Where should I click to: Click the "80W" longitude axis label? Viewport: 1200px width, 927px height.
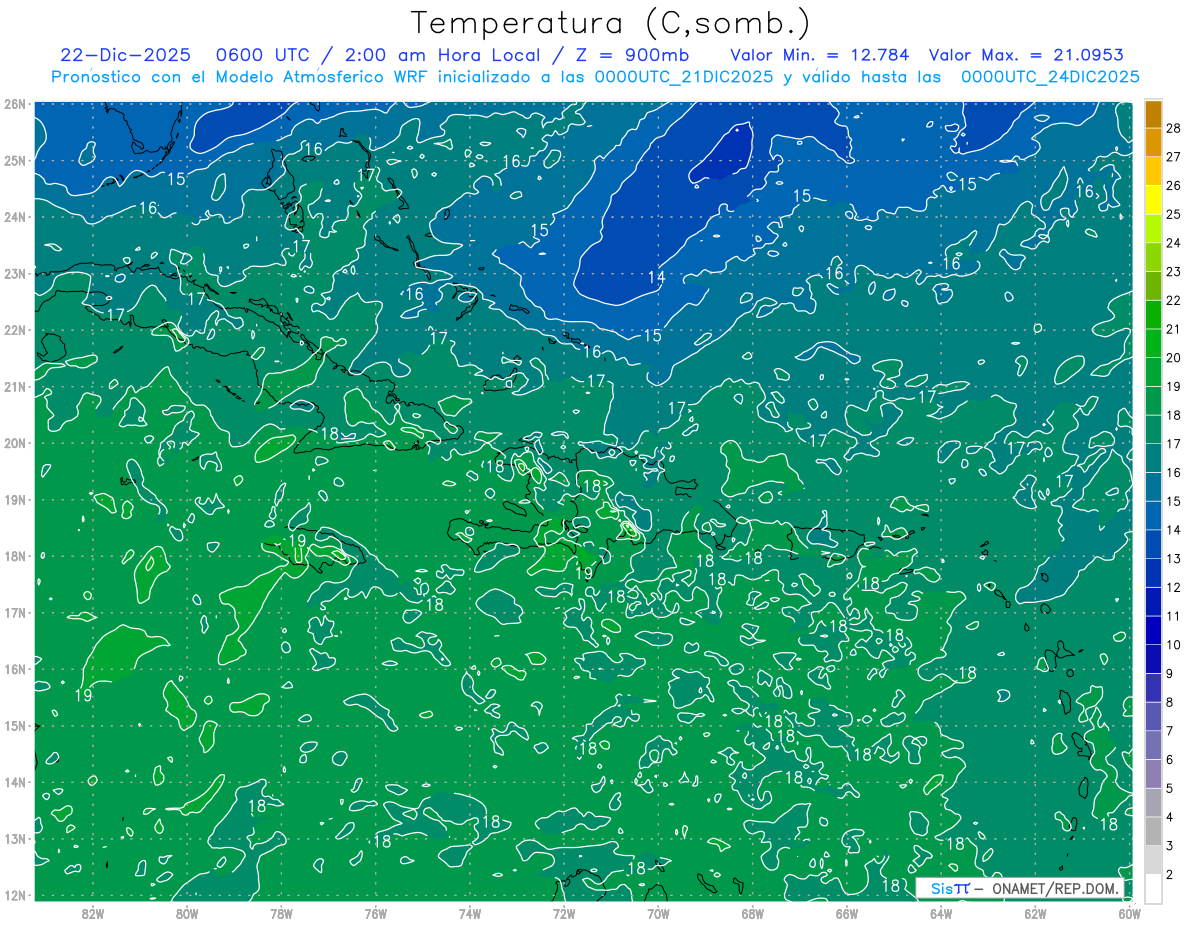(x=187, y=913)
